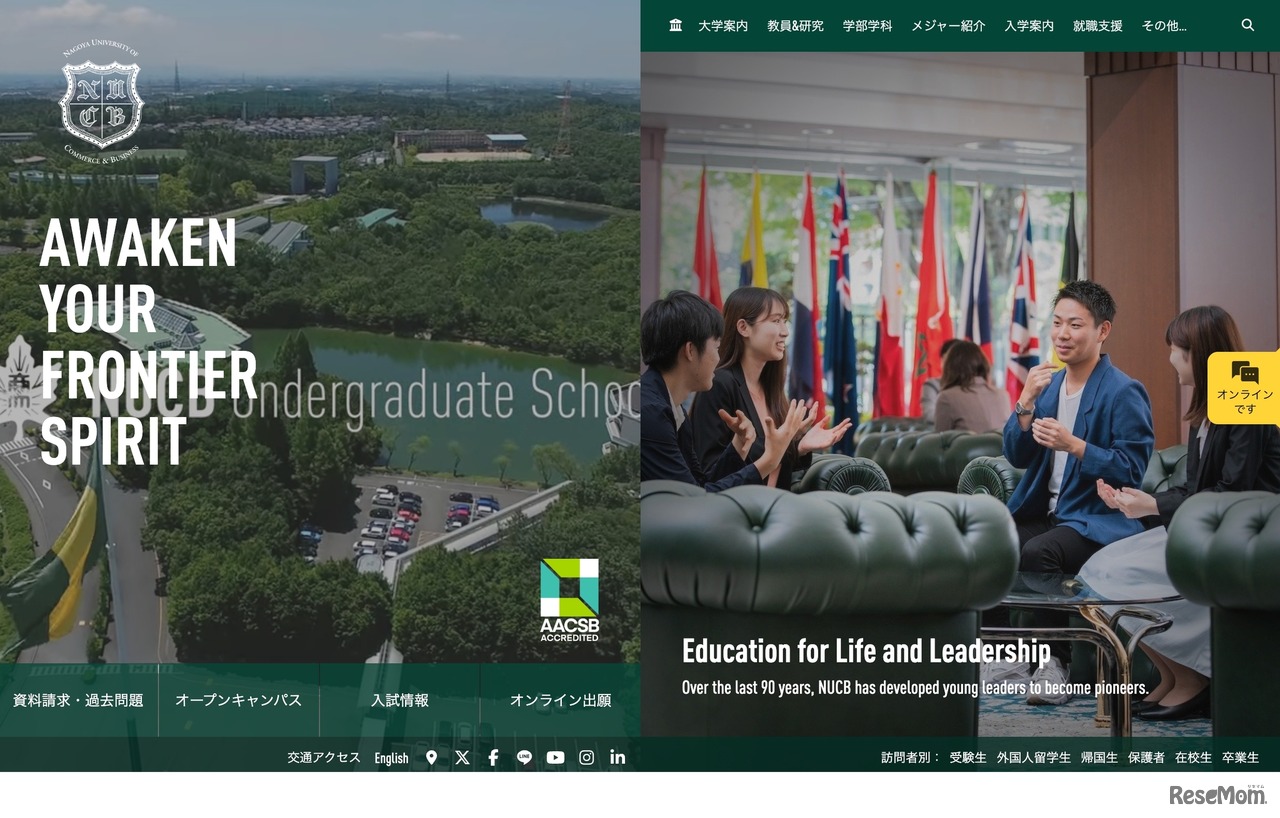The height and width of the screenshot is (818, 1280).
Task: Open the LINE social icon
Action: point(524,757)
